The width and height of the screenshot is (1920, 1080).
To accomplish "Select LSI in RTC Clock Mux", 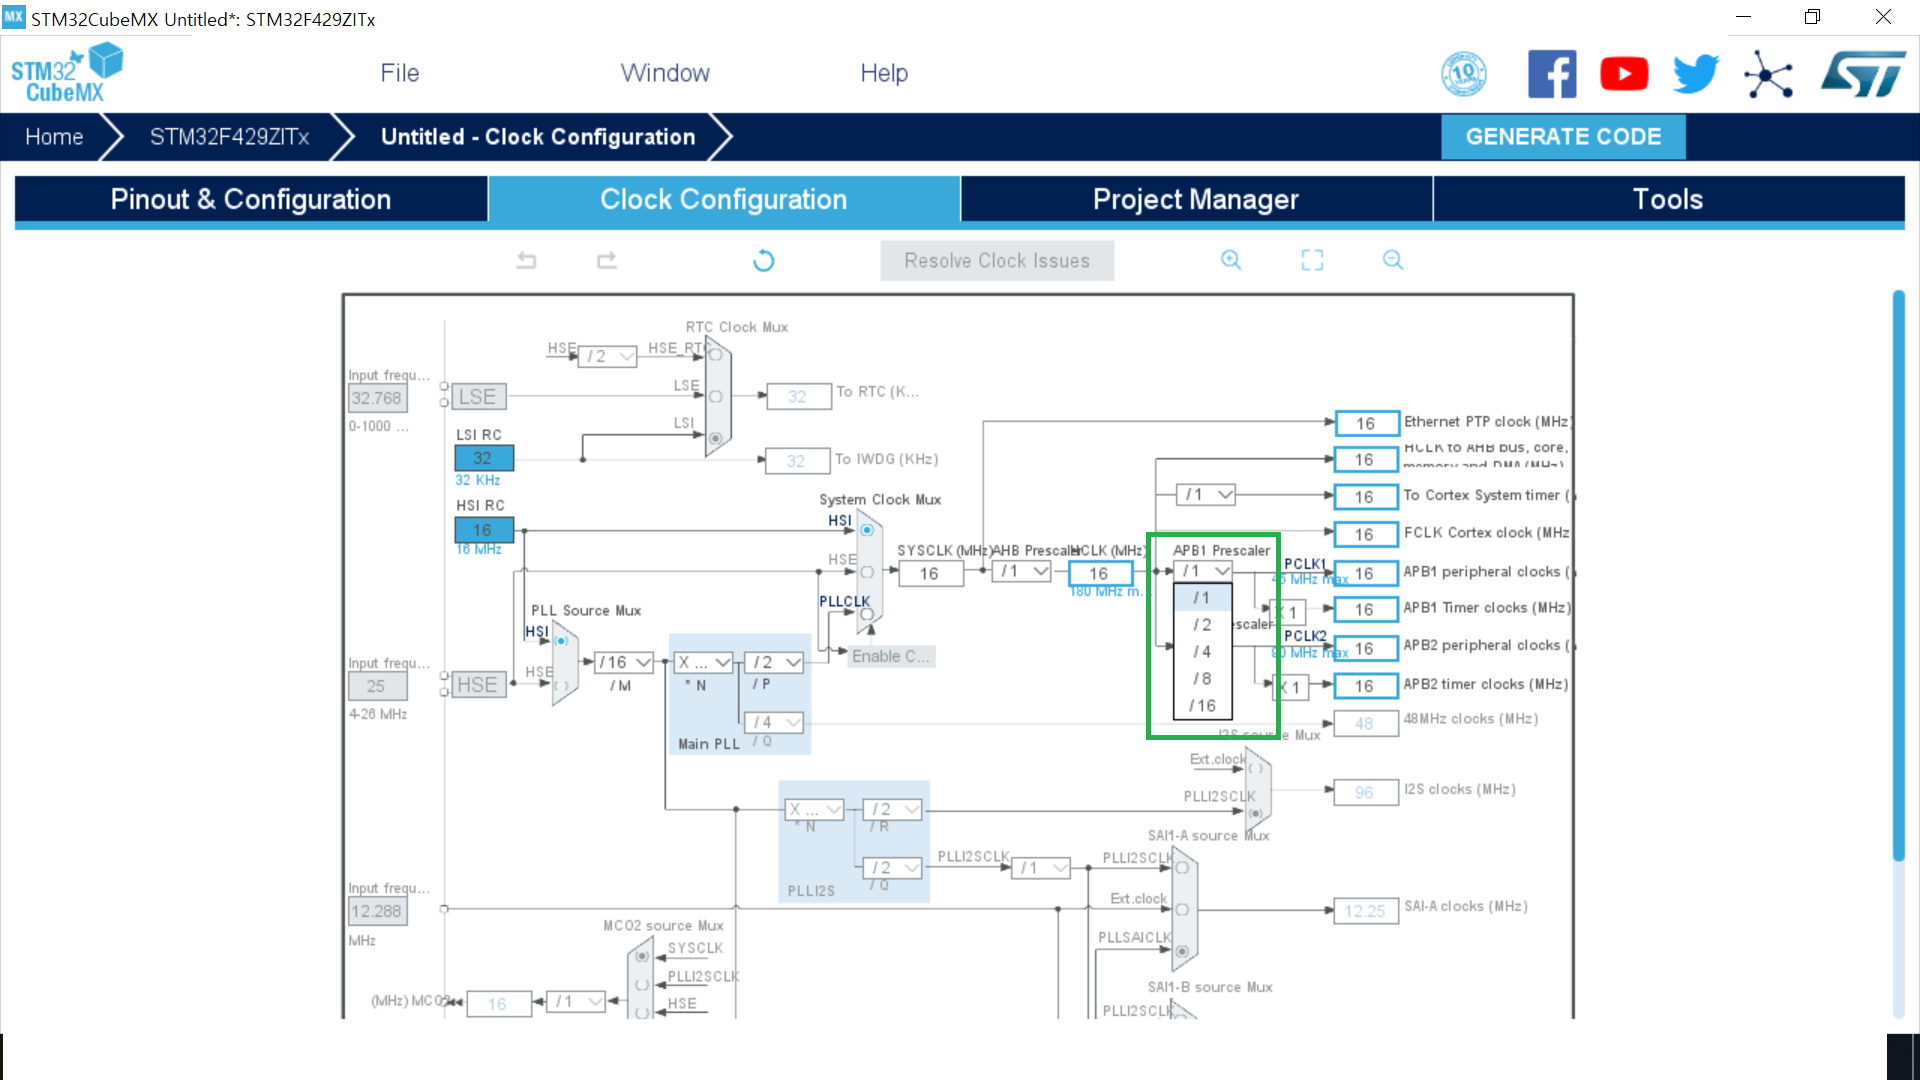I will [x=715, y=438].
